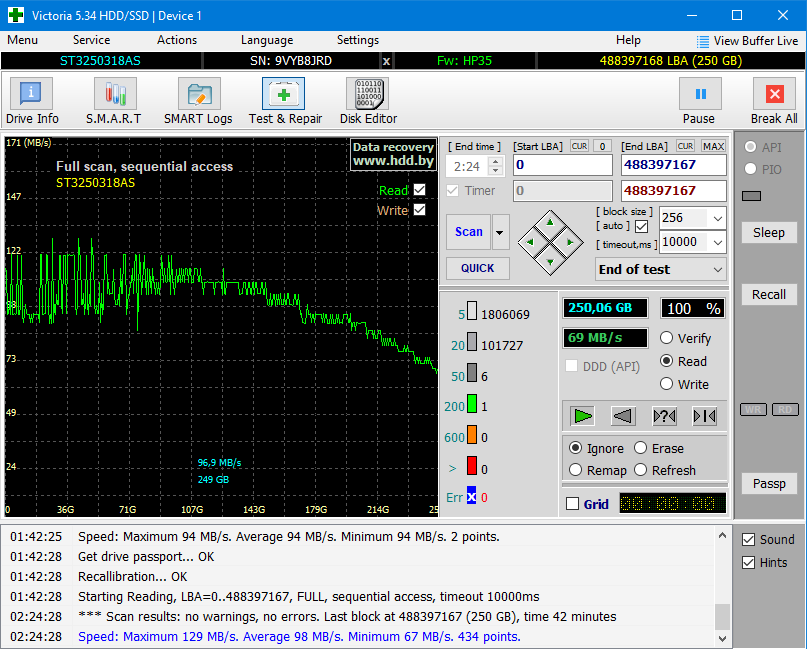Uncheck the Read graph checkbox
Image resolution: width=807 pixels, height=649 pixels.
pyautogui.click(x=419, y=190)
